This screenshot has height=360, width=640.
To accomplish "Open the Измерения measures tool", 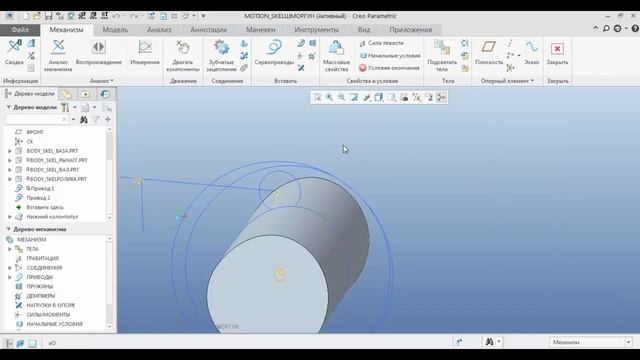I will pyautogui.click(x=144, y=52).
